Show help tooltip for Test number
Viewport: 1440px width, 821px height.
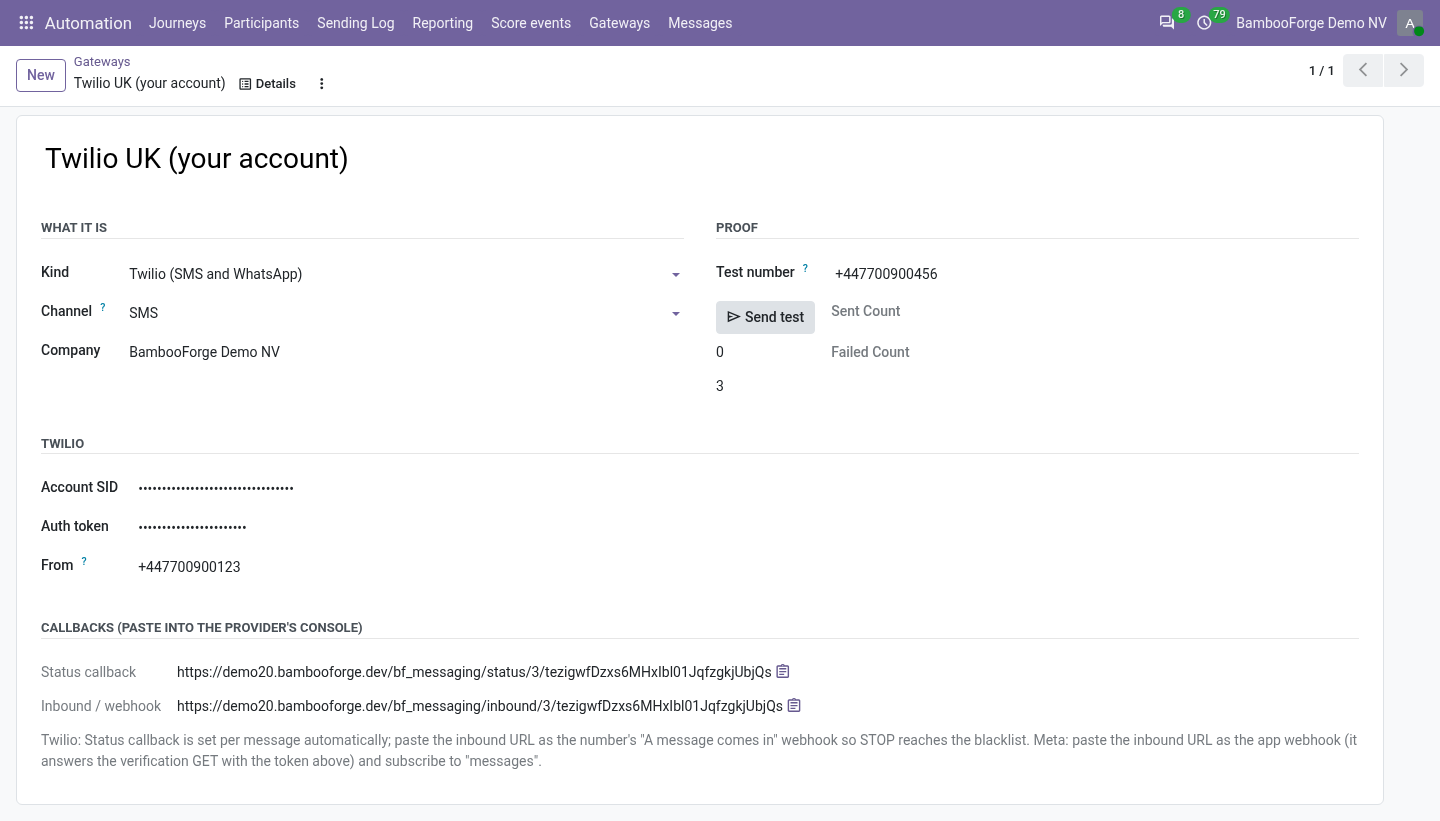point(806,268)
